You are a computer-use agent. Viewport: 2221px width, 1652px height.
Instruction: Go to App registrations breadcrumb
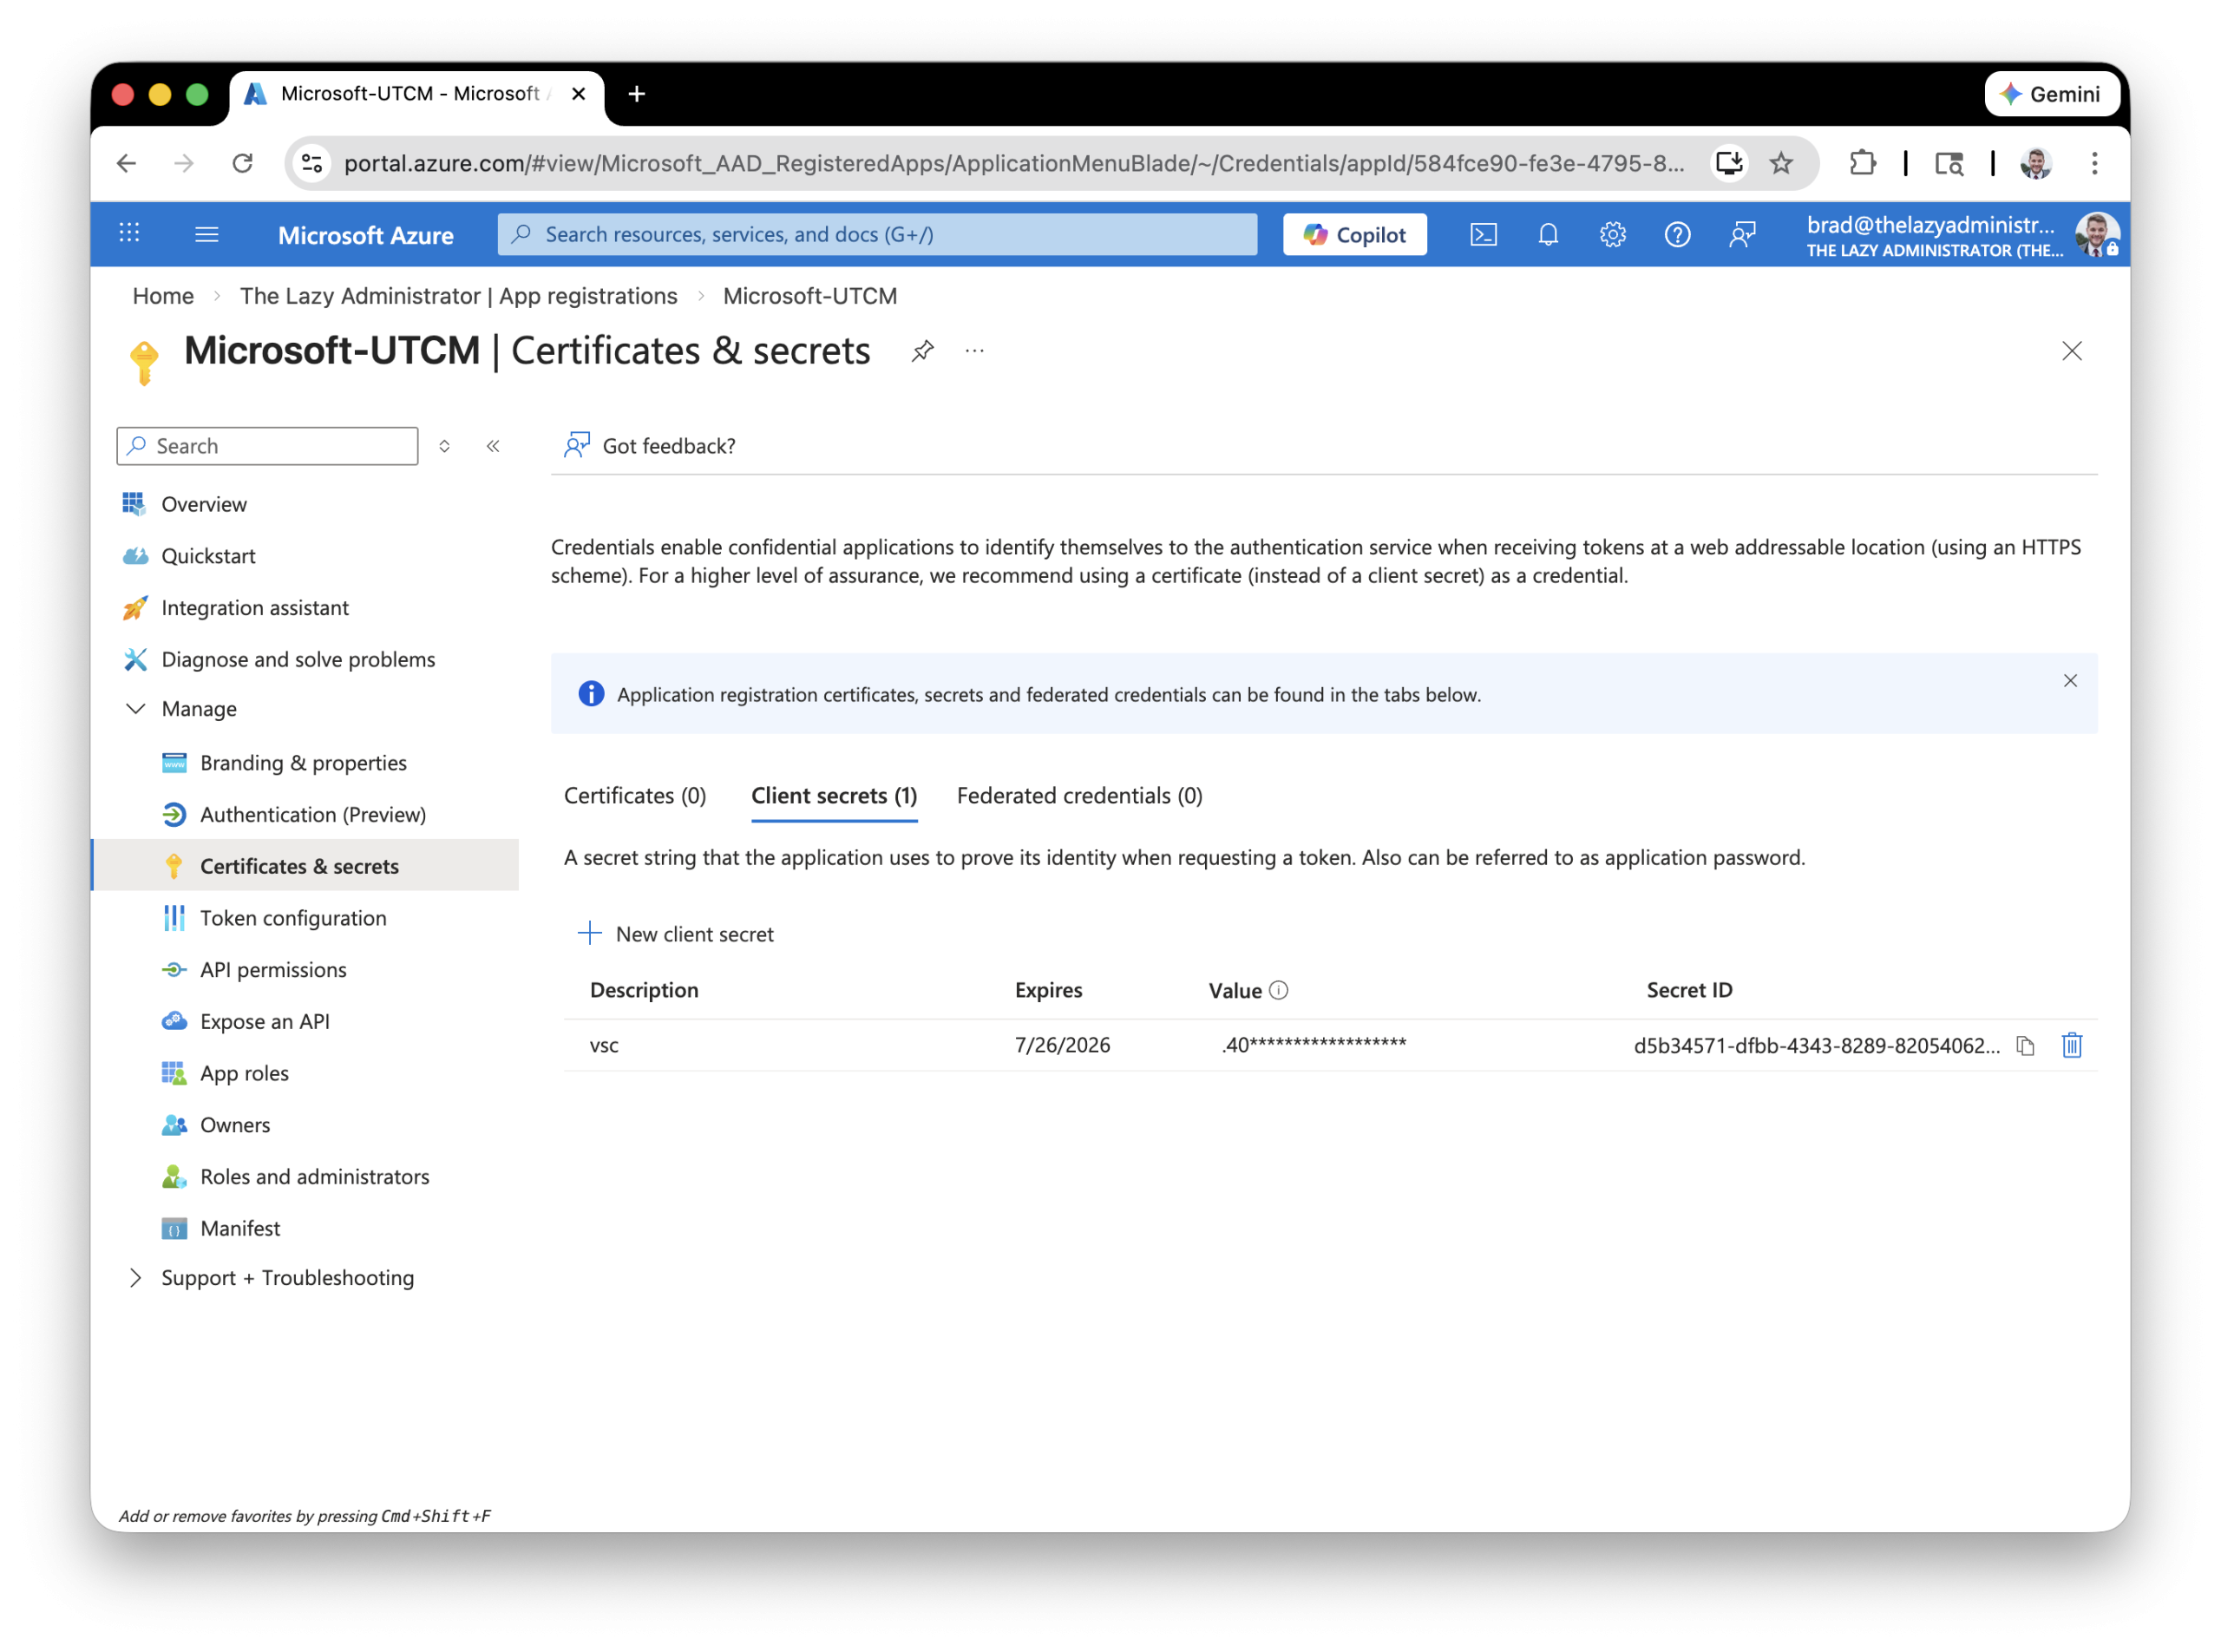458,296
